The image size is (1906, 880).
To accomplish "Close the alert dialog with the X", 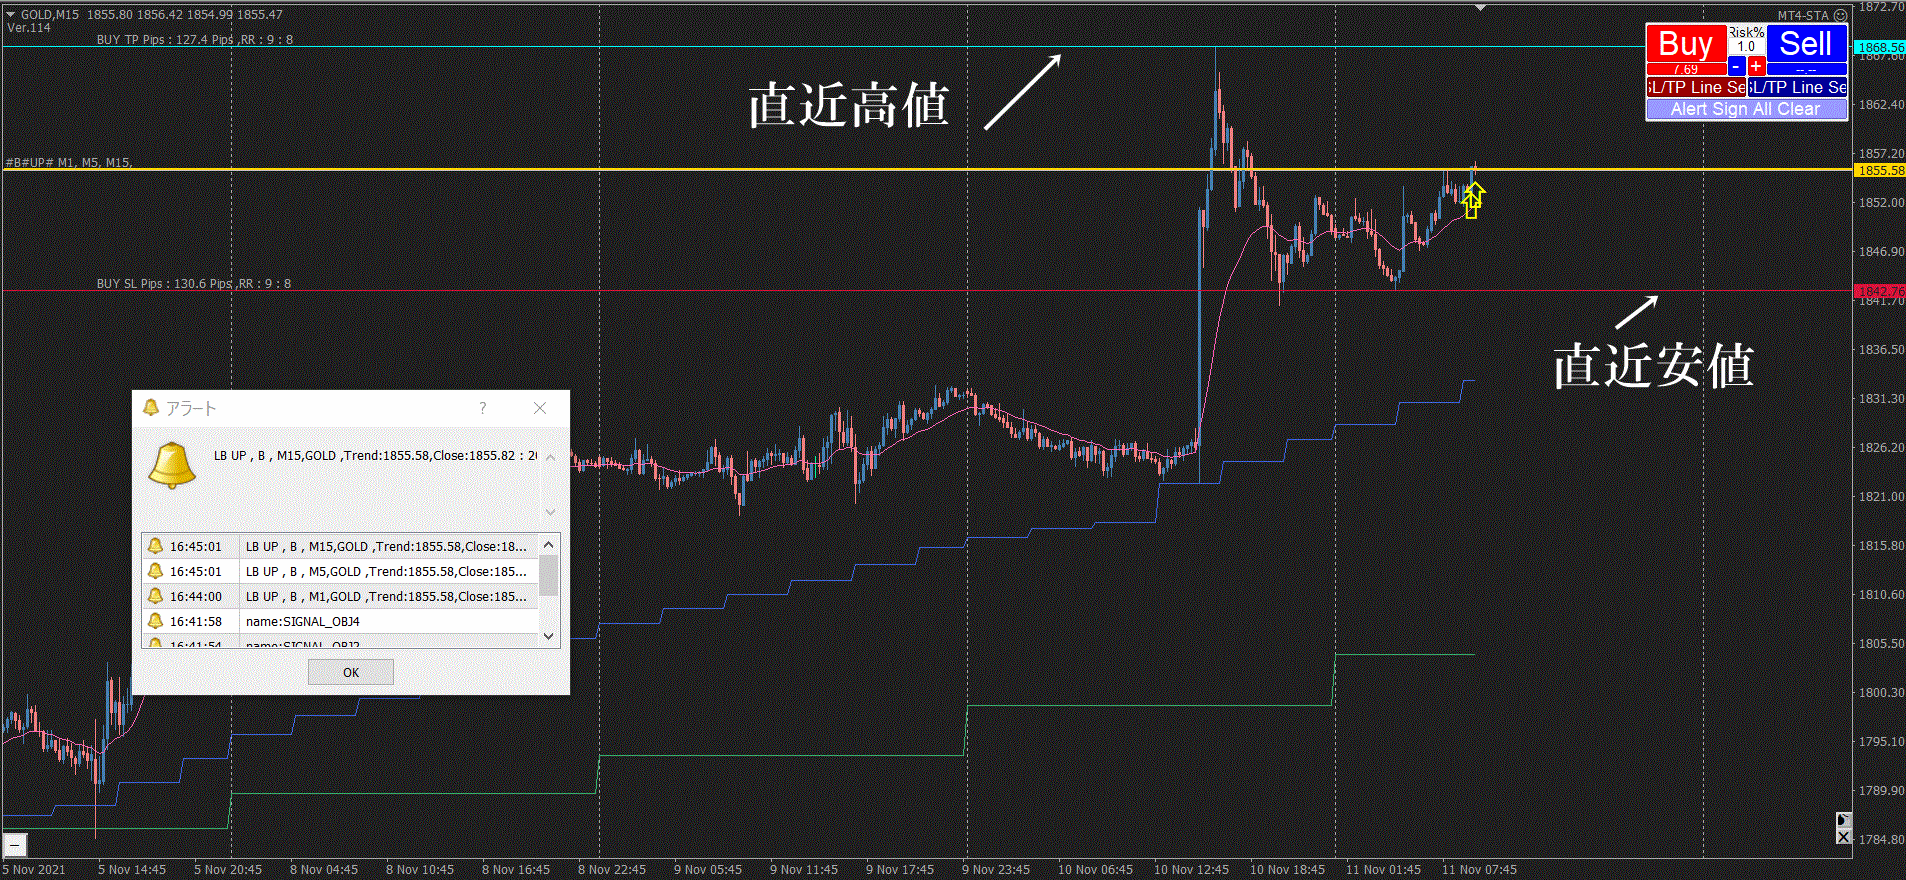I will [x=540, y=408].
